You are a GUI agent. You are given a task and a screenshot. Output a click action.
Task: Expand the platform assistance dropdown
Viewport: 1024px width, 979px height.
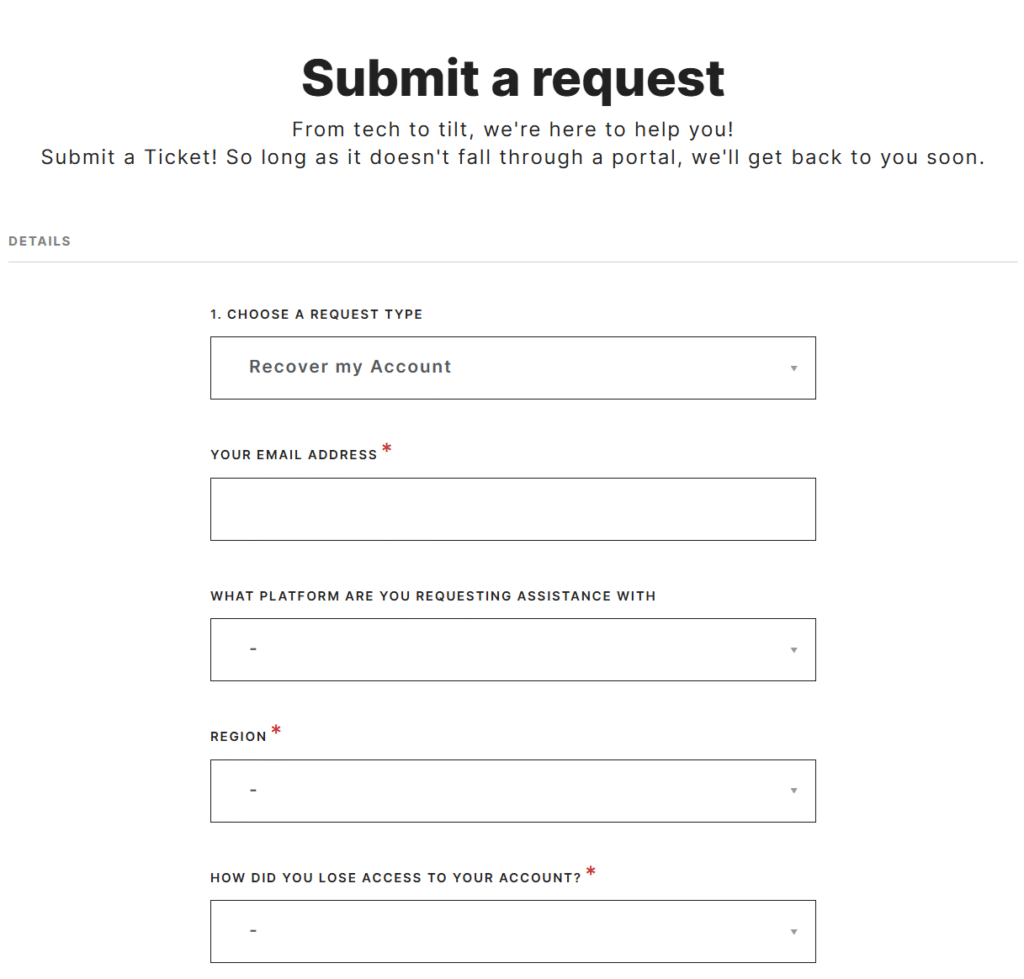tap(512, 650)
